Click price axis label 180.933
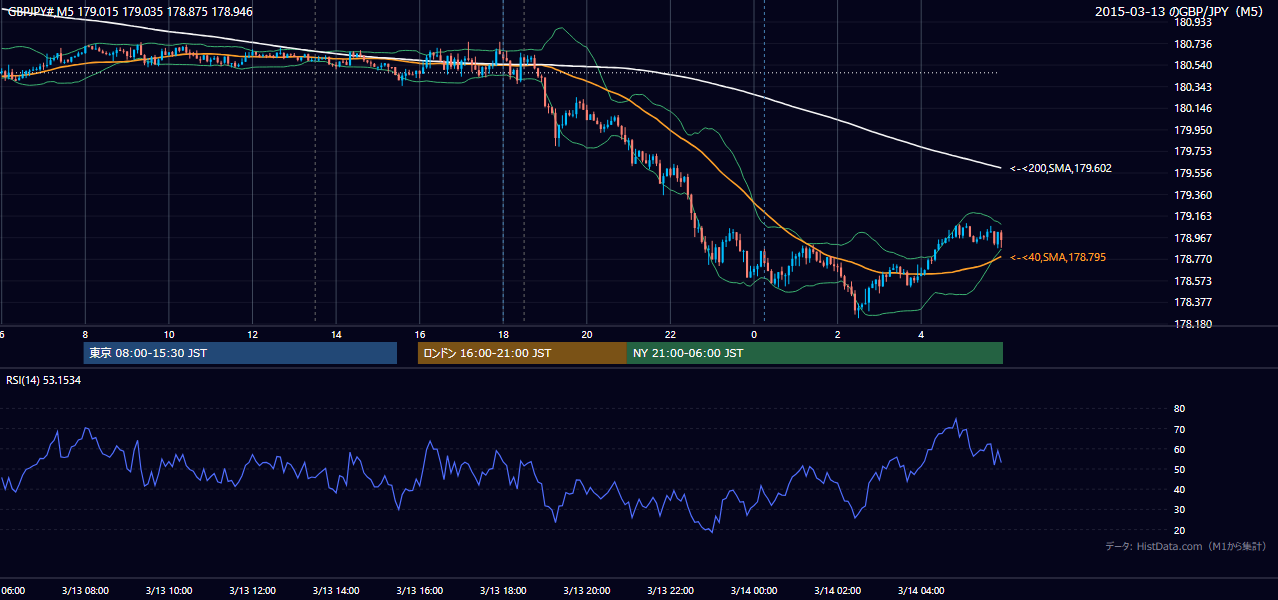1278x600 pixels. pos(1193,22)
